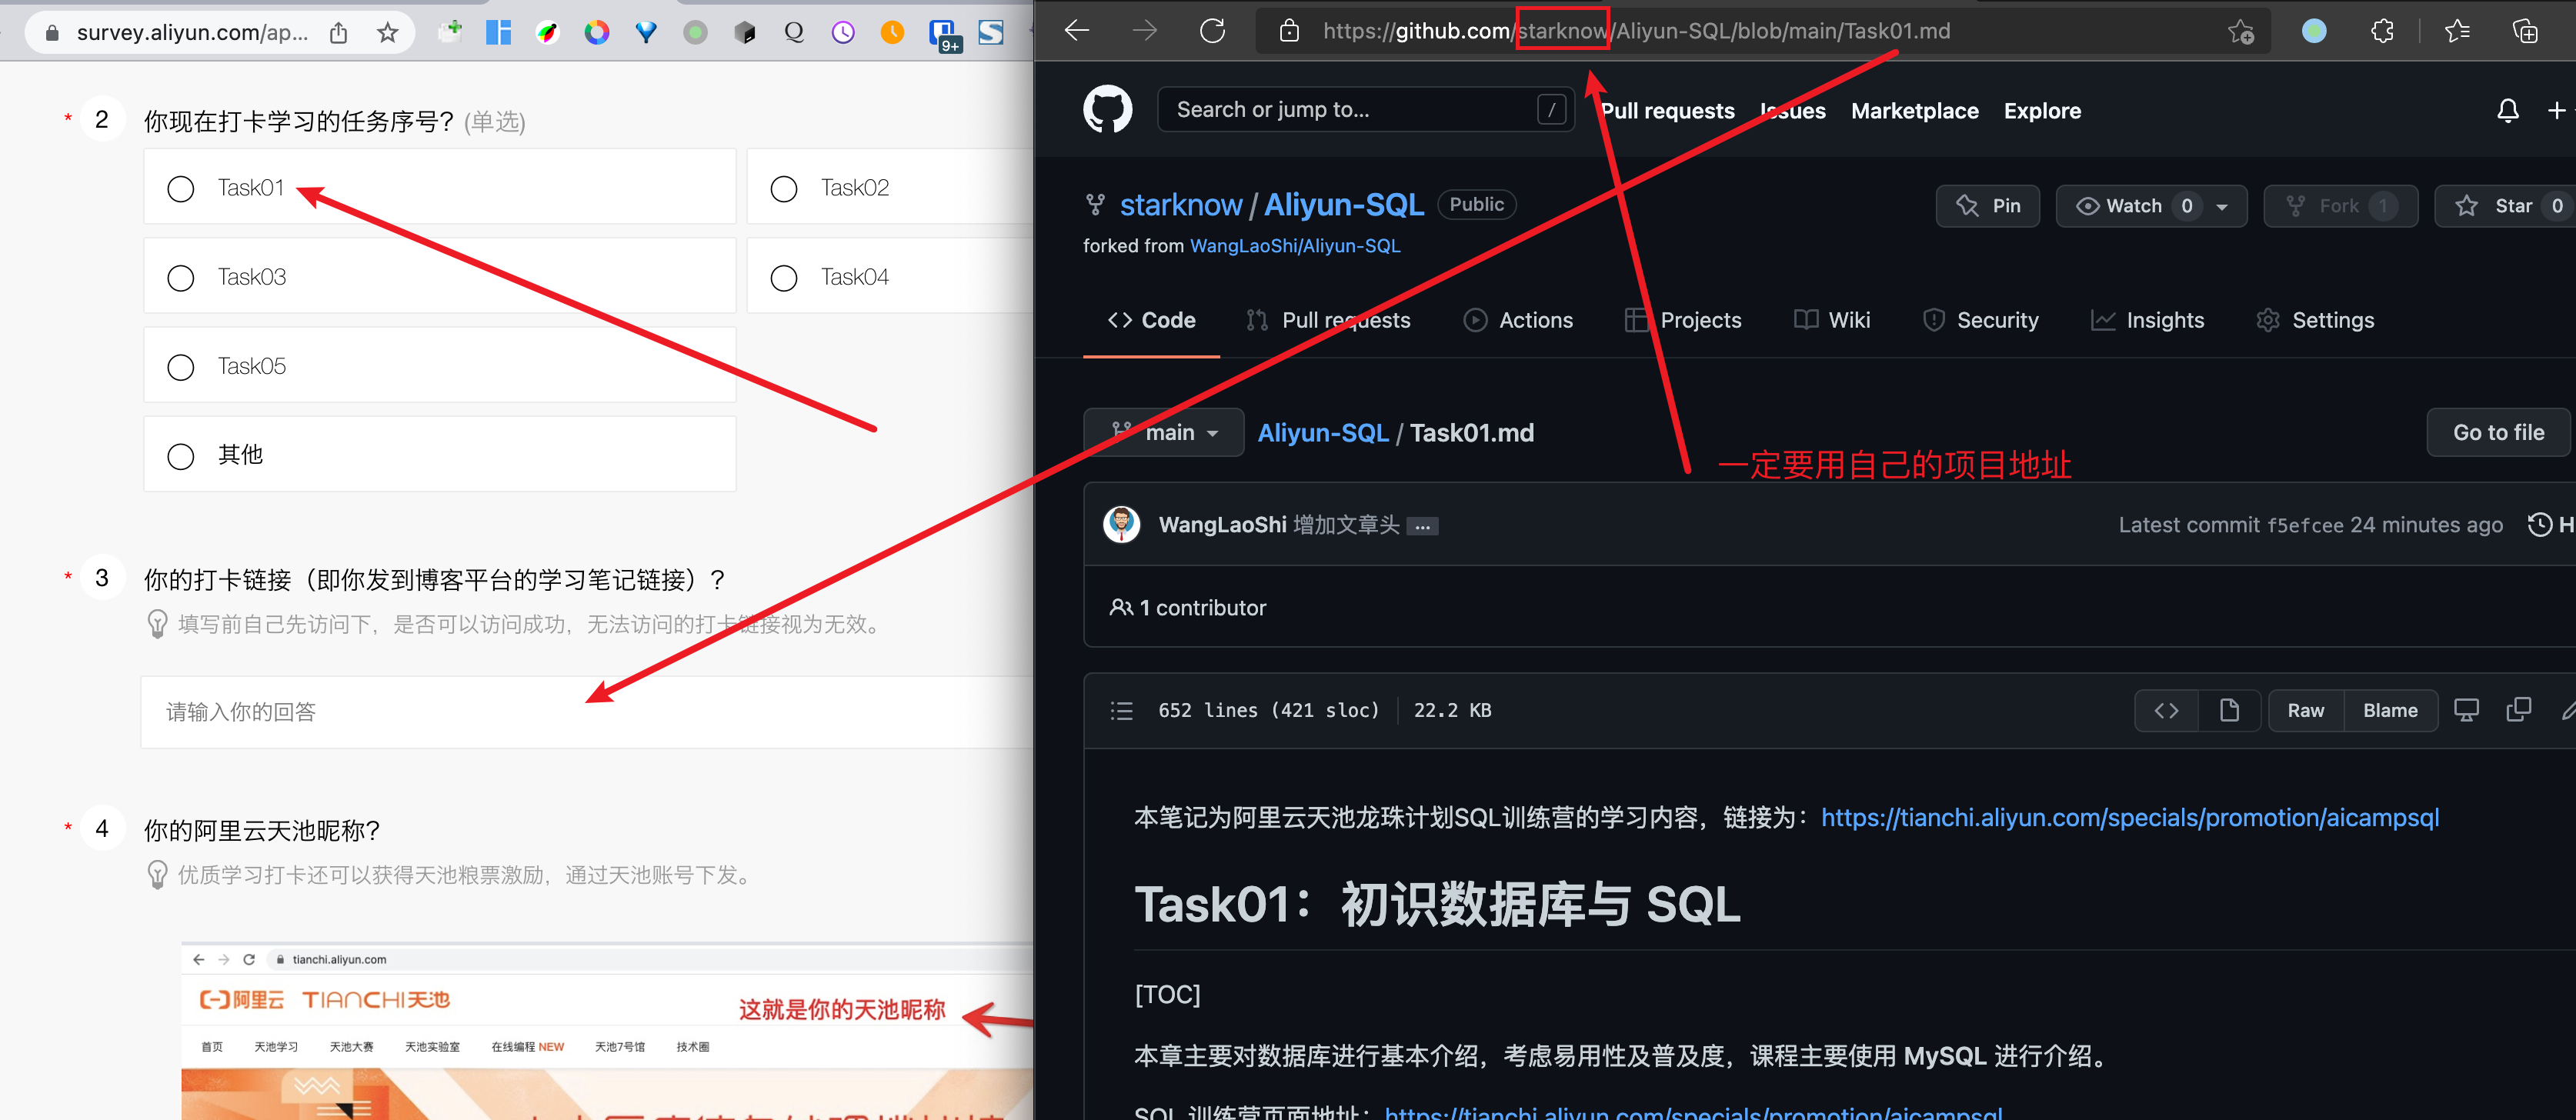2576x1120 pixels.
Task: Click the browser reload button
Action: click(1212, 31)
